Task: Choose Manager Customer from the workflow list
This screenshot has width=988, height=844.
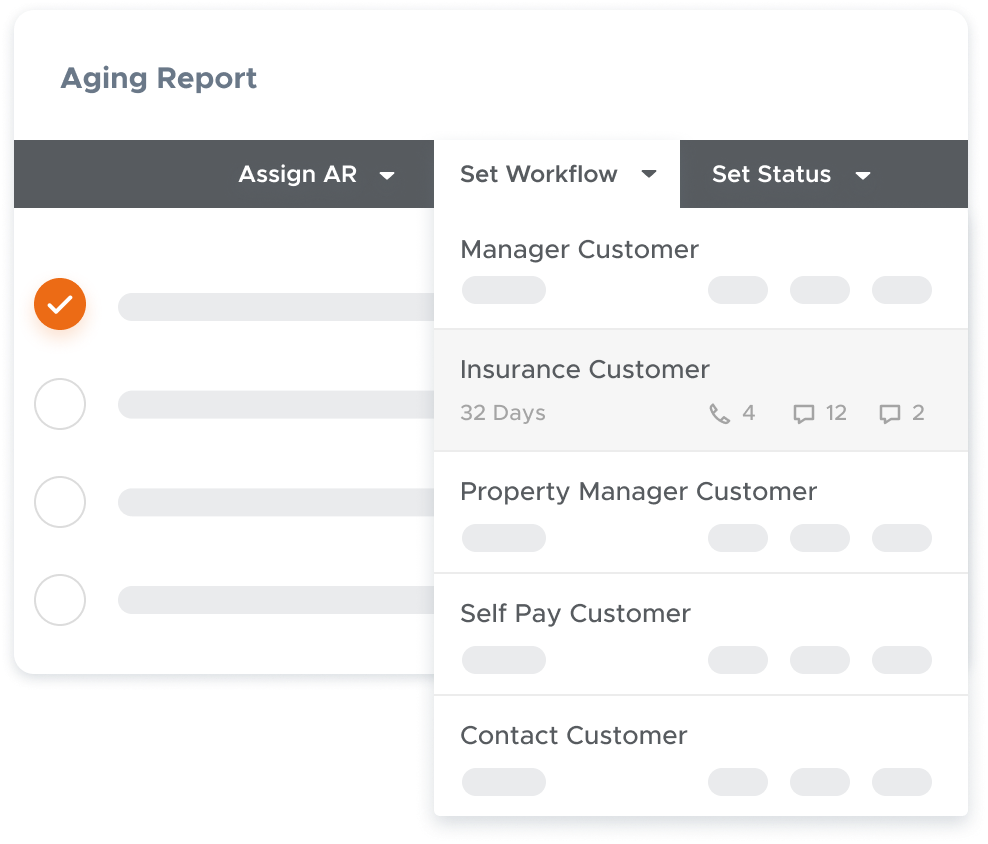Action: (579, 250)
